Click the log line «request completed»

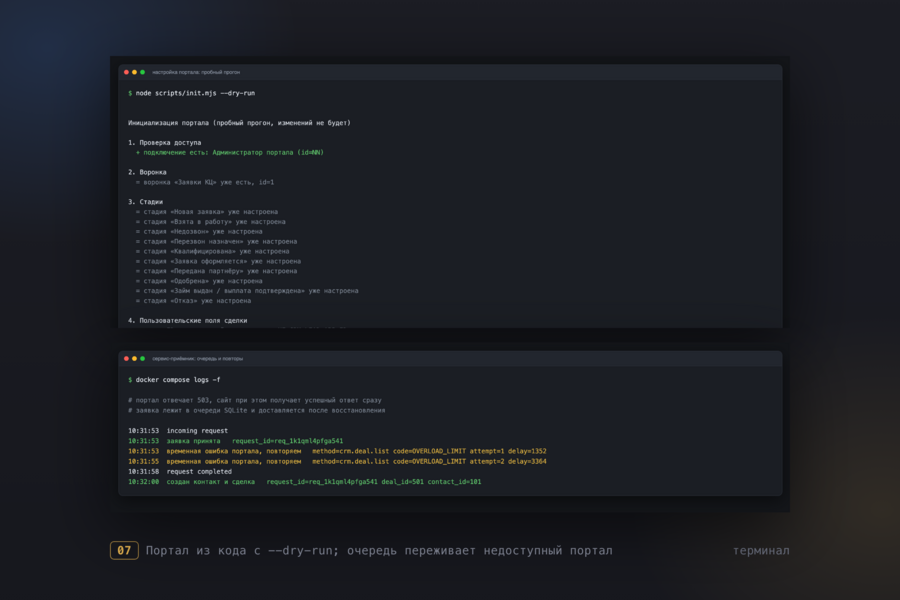coord(180,472)
